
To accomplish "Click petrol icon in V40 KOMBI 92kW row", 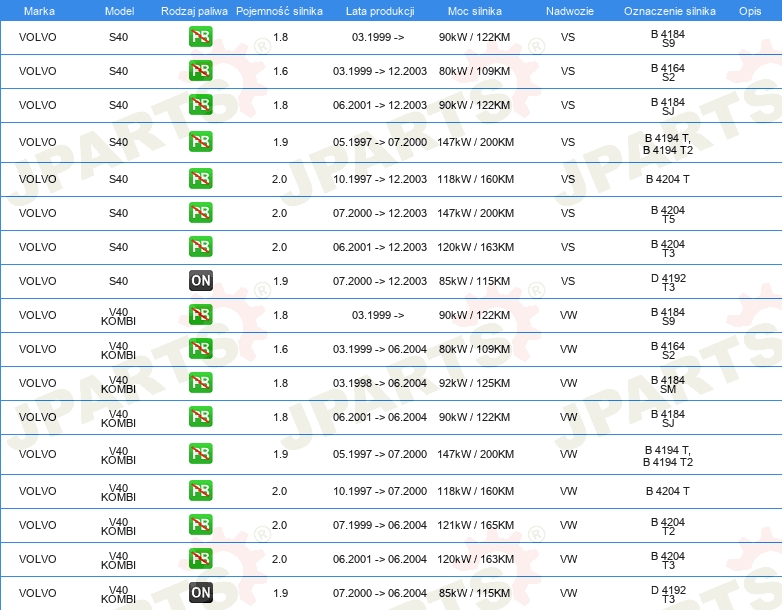I will pyautogui.click(x=200, y=383).
